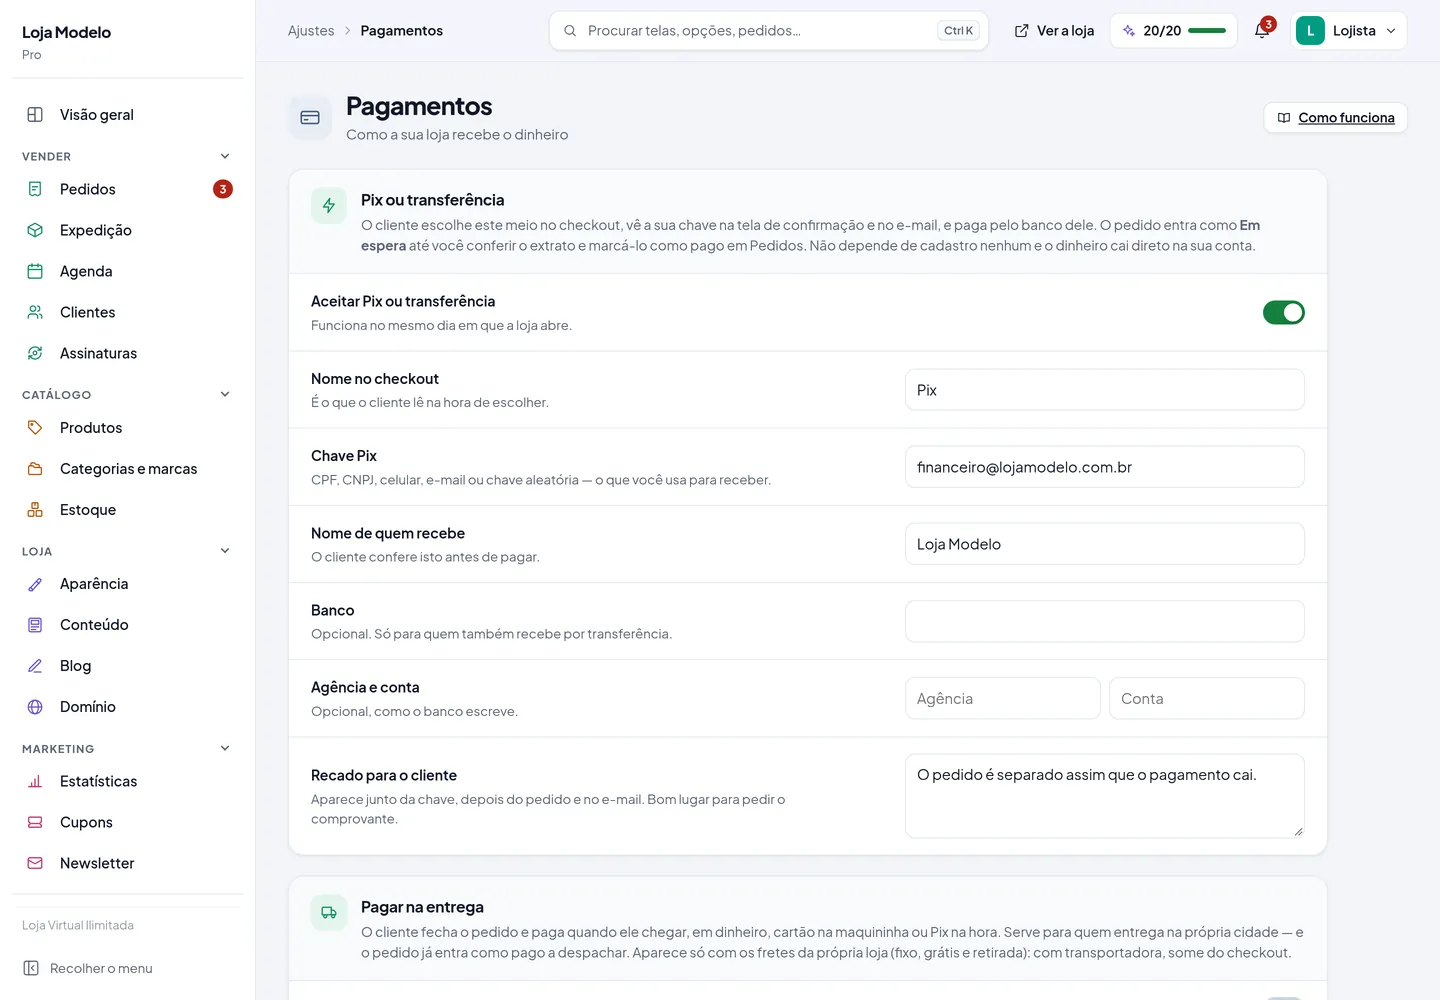This screenshot has height=1000, width=1440.
Task: Click the Estoque boxes icon
Action: pos(35,510)
